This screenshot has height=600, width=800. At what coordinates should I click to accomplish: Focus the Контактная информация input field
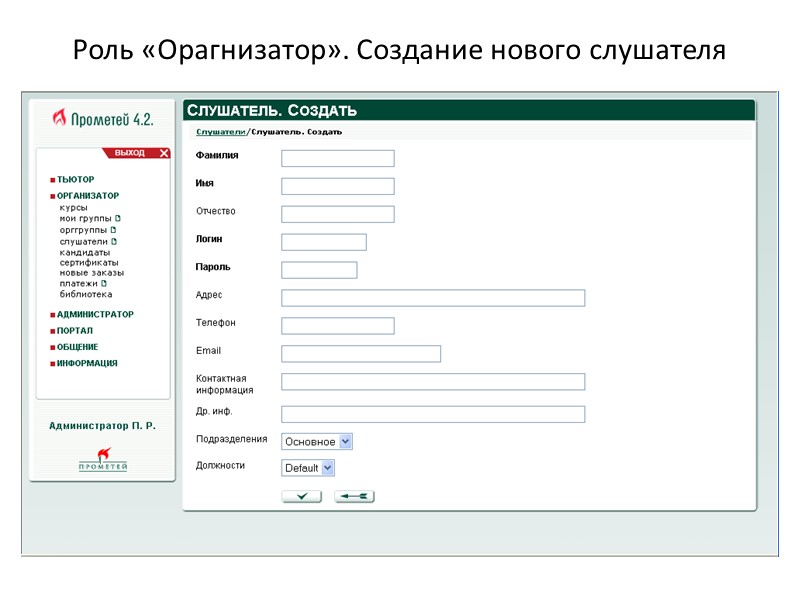click(x=433, y=382)
